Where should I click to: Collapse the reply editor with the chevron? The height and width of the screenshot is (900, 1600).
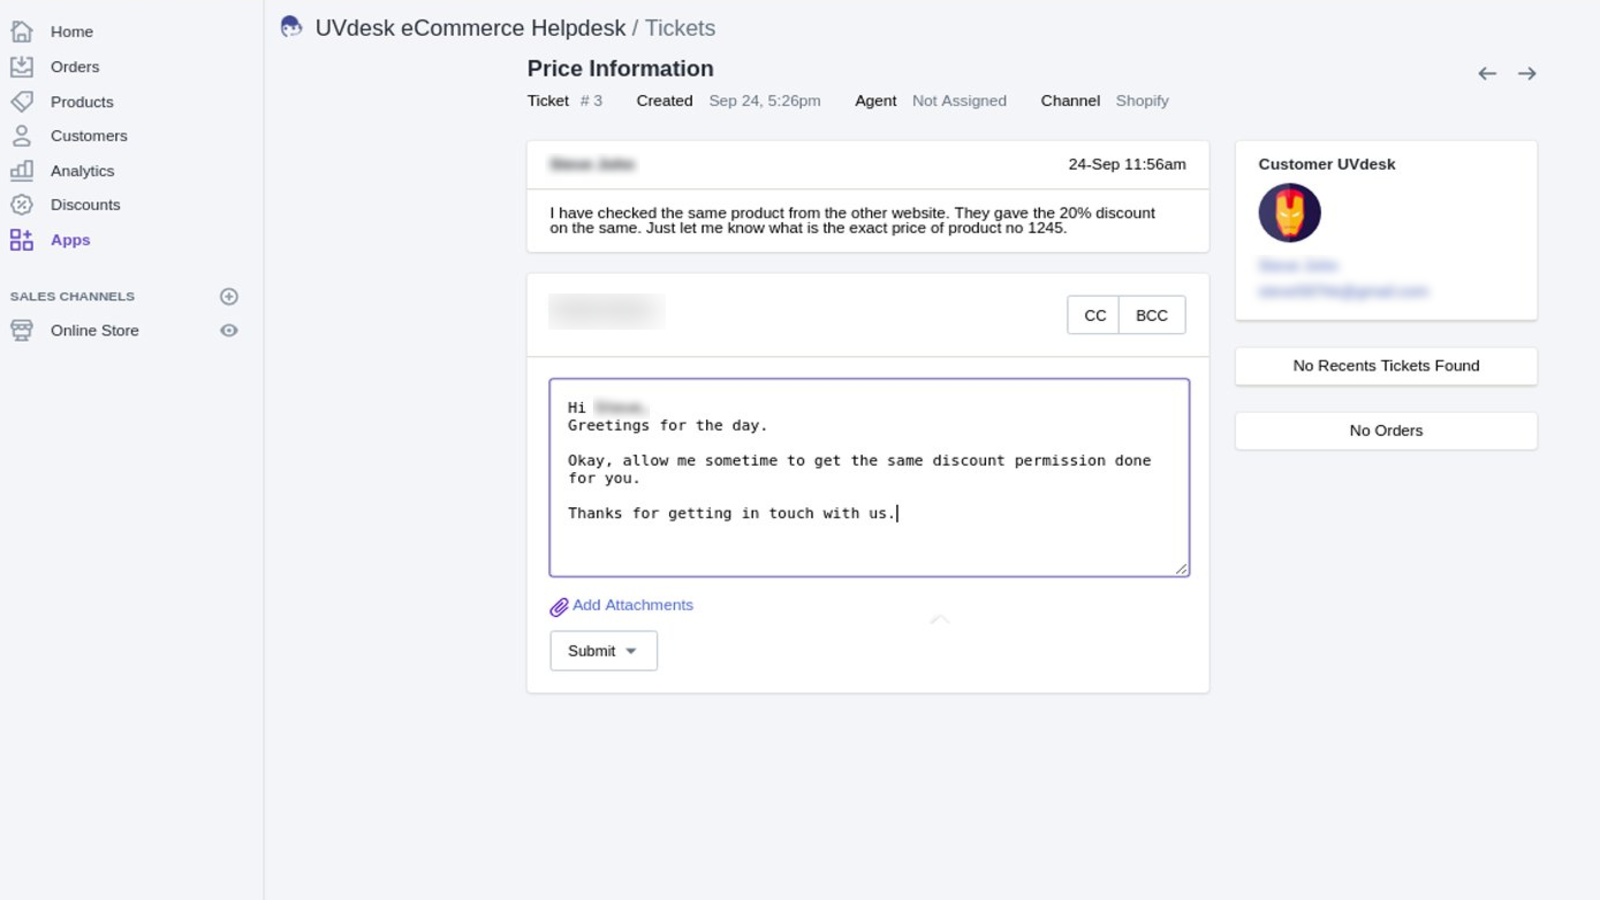tap(939, 619)
